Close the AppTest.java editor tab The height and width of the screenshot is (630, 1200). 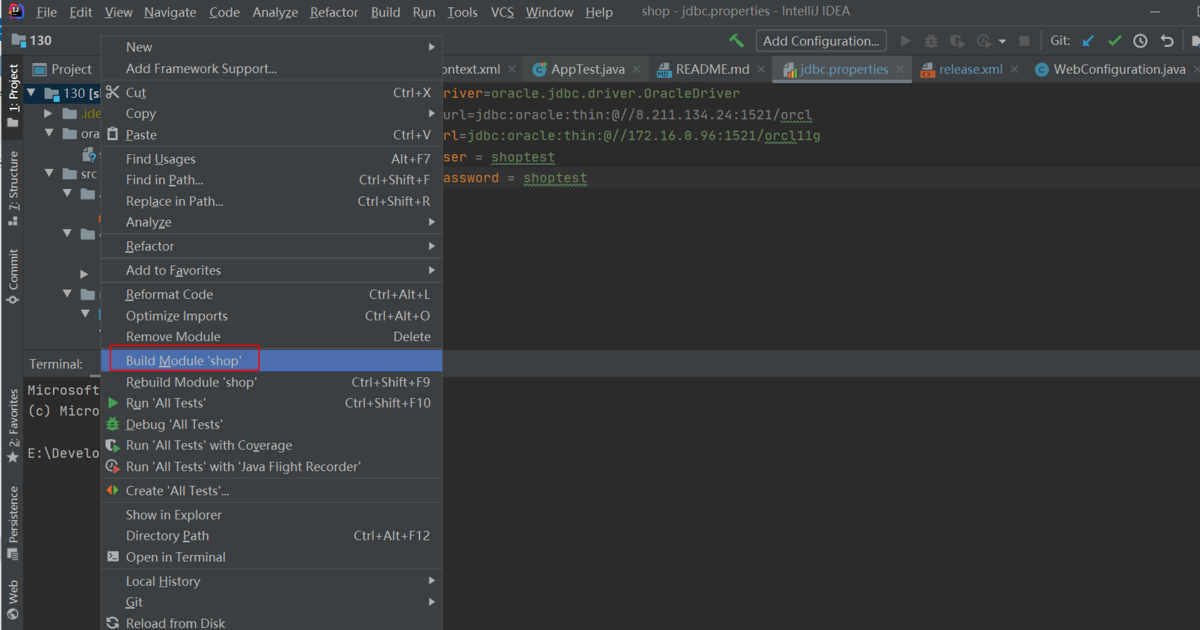click(638, 69)
